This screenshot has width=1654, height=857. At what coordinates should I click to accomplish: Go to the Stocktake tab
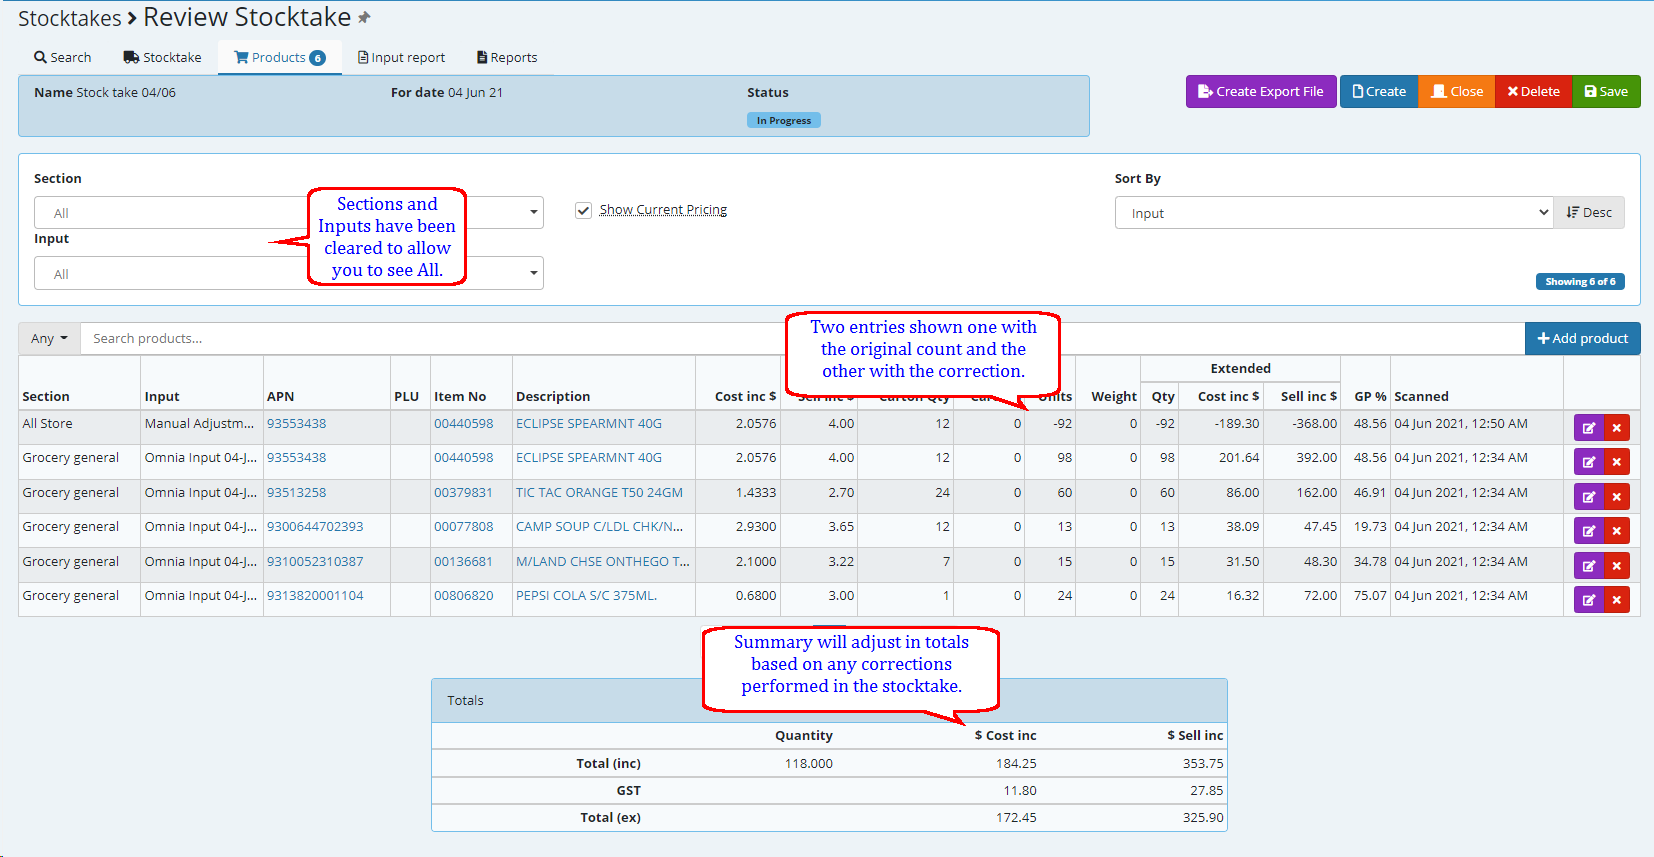[x=162, y=58]
